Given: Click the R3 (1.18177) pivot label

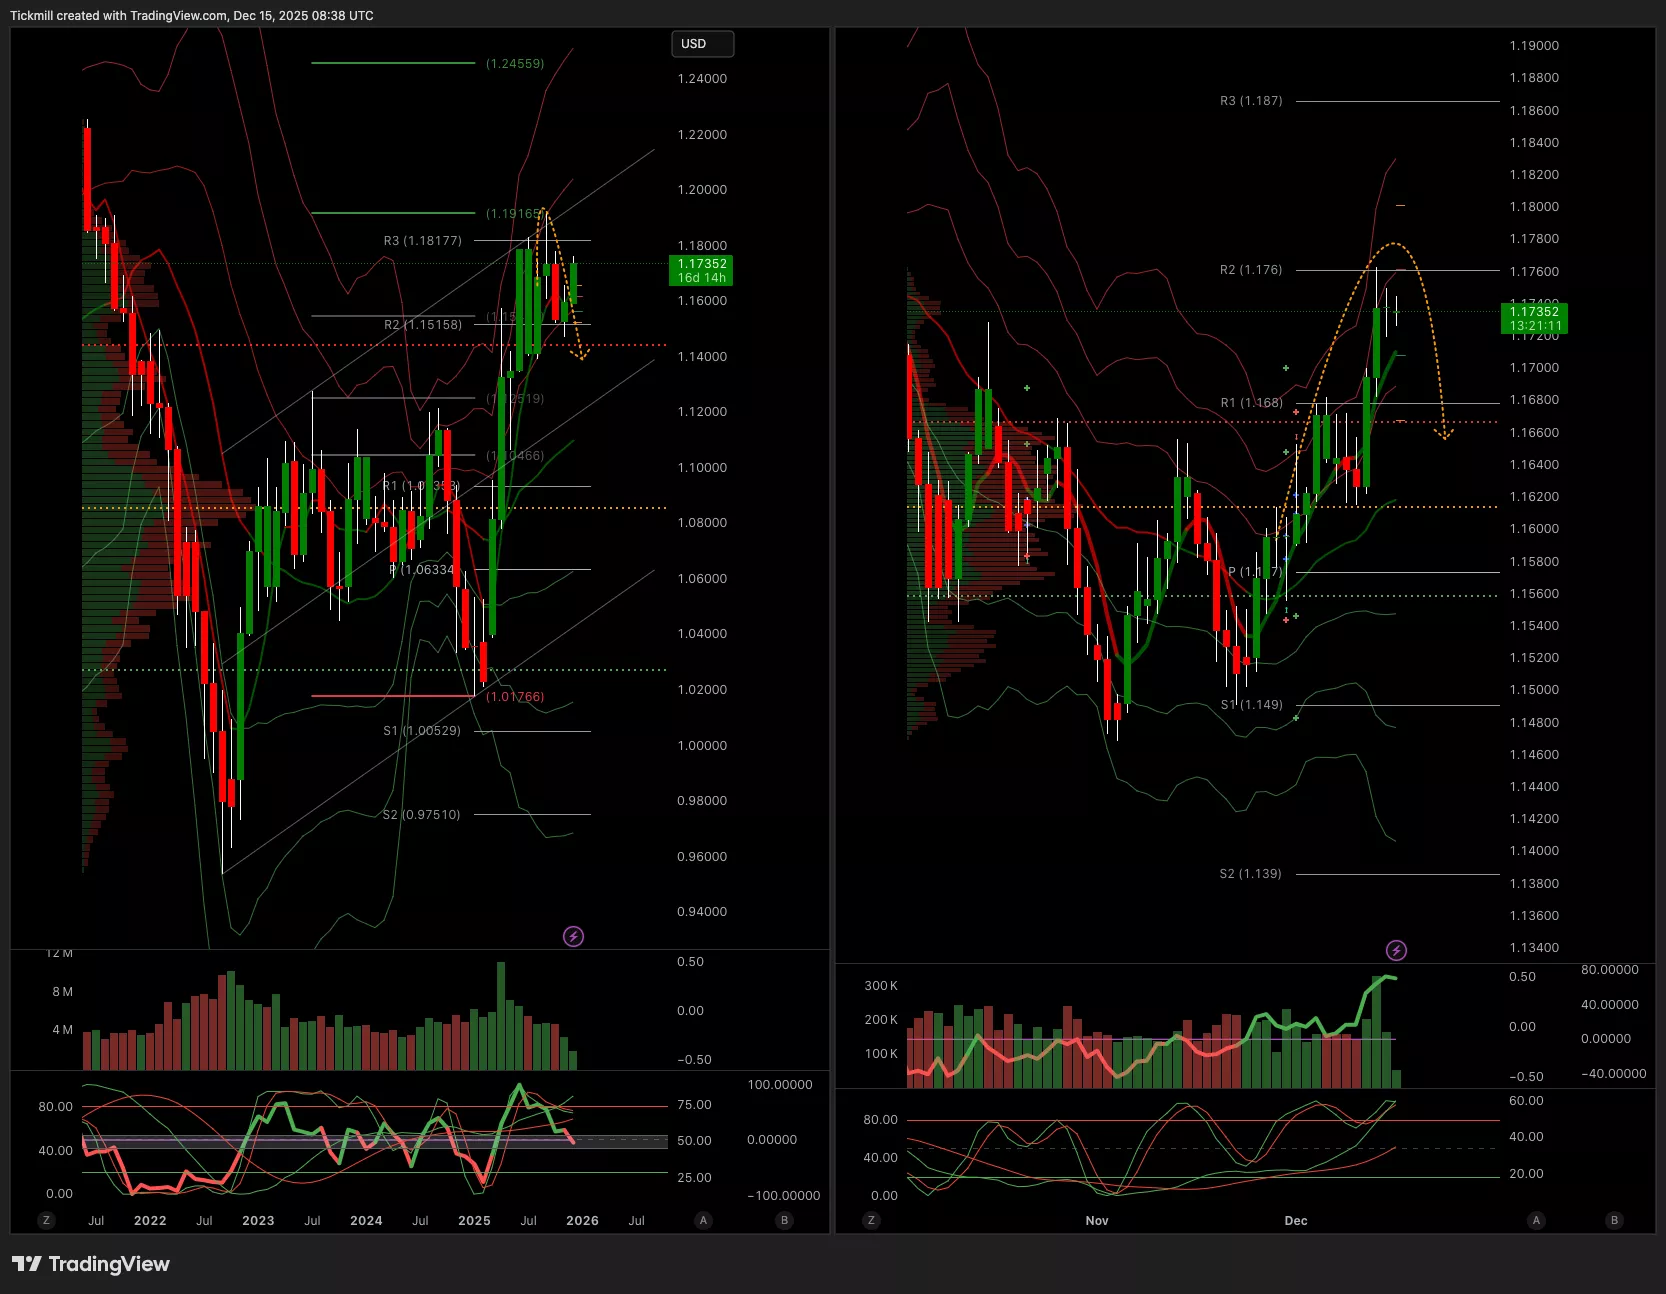Looking at the screenshot, I should tap(422, 241).
